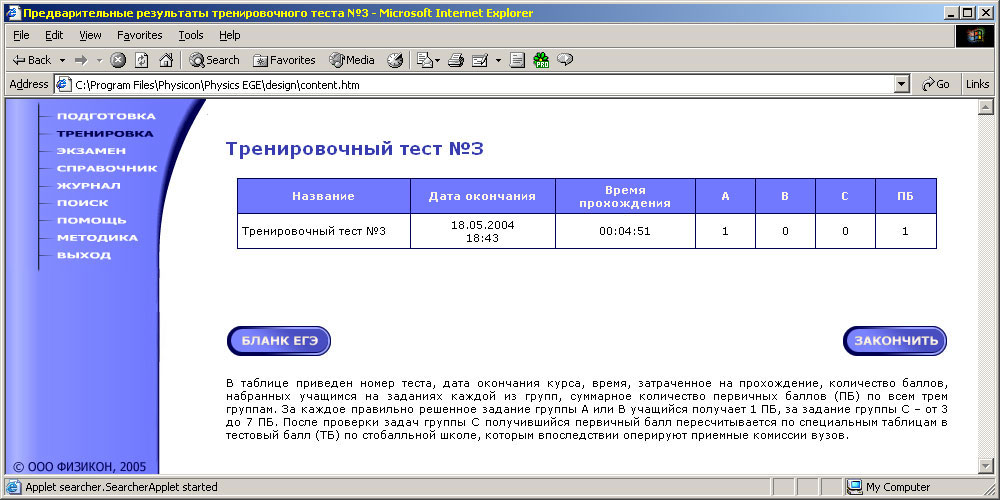1000x500 pixels.
Task: Click the Edit page toolbar icon
Action: click(x=480, y=60)
